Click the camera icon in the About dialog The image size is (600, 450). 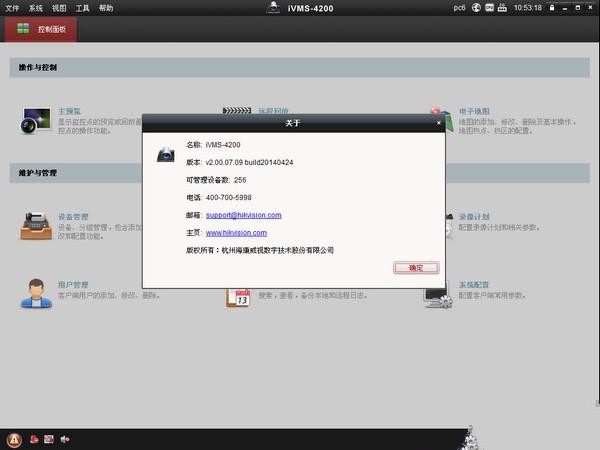tap(166, 154)
